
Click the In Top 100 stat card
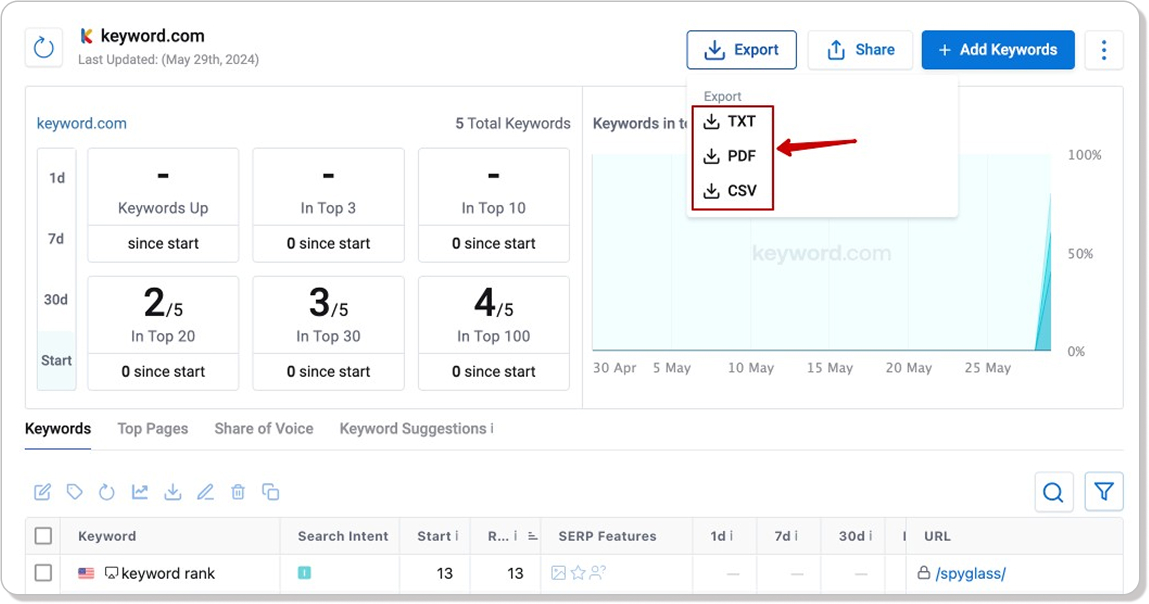click(x=494, y=334)
